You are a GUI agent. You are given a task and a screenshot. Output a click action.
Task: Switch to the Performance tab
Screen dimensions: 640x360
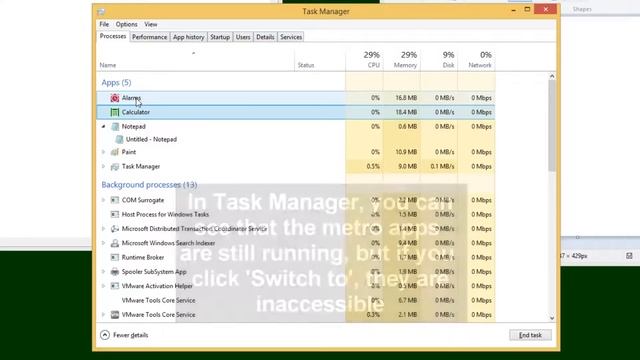coord(149,37)
